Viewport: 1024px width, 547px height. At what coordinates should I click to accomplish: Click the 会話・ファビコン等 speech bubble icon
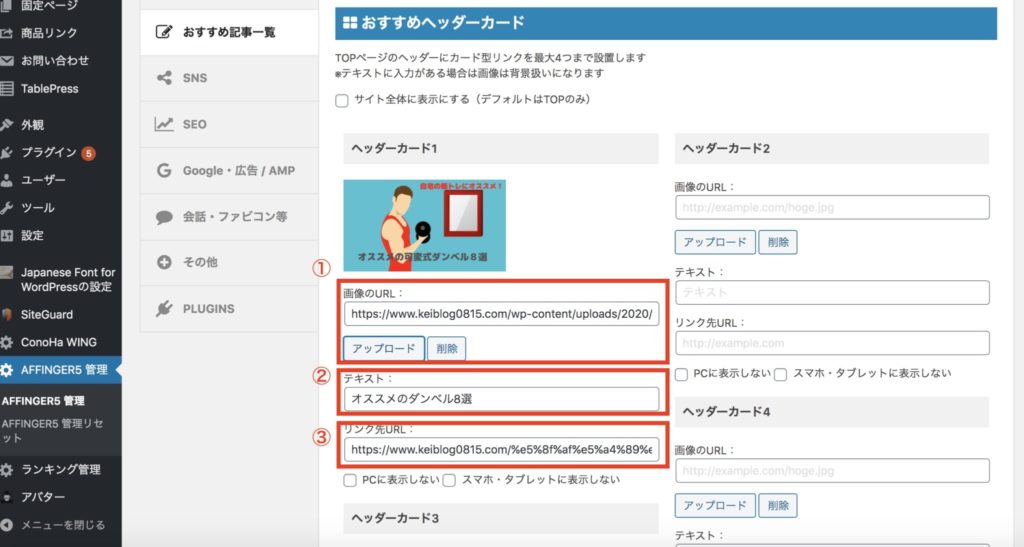[164, 217]
